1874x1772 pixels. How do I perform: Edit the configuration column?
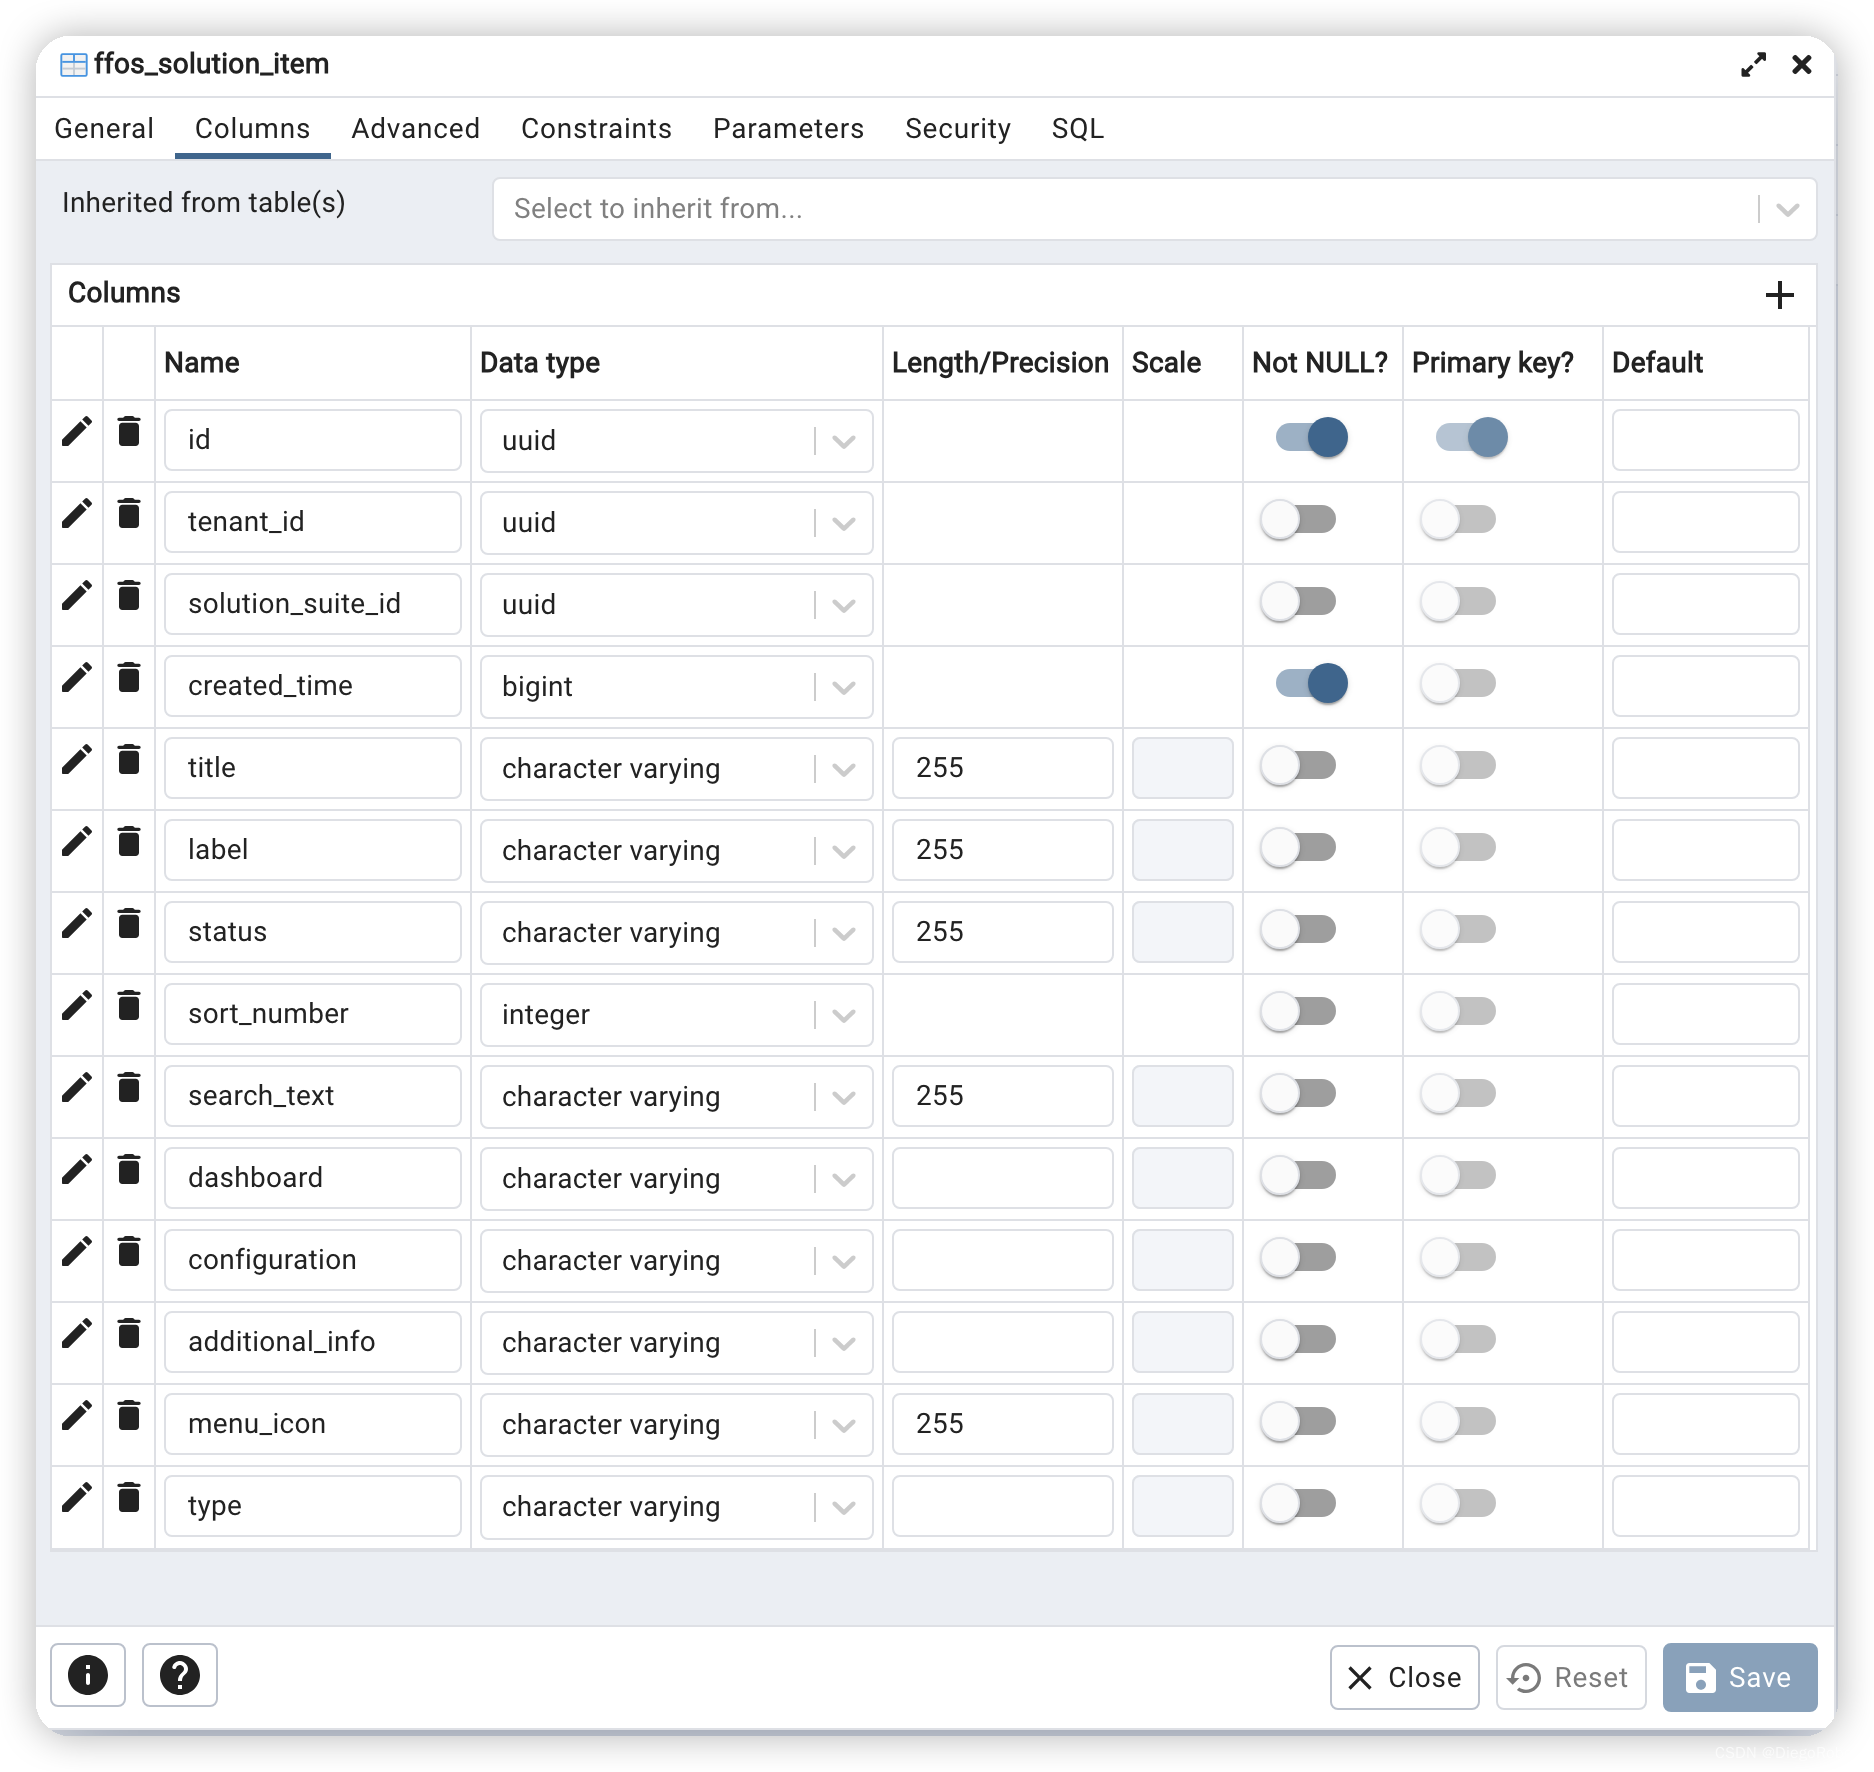pos(77,1252)
